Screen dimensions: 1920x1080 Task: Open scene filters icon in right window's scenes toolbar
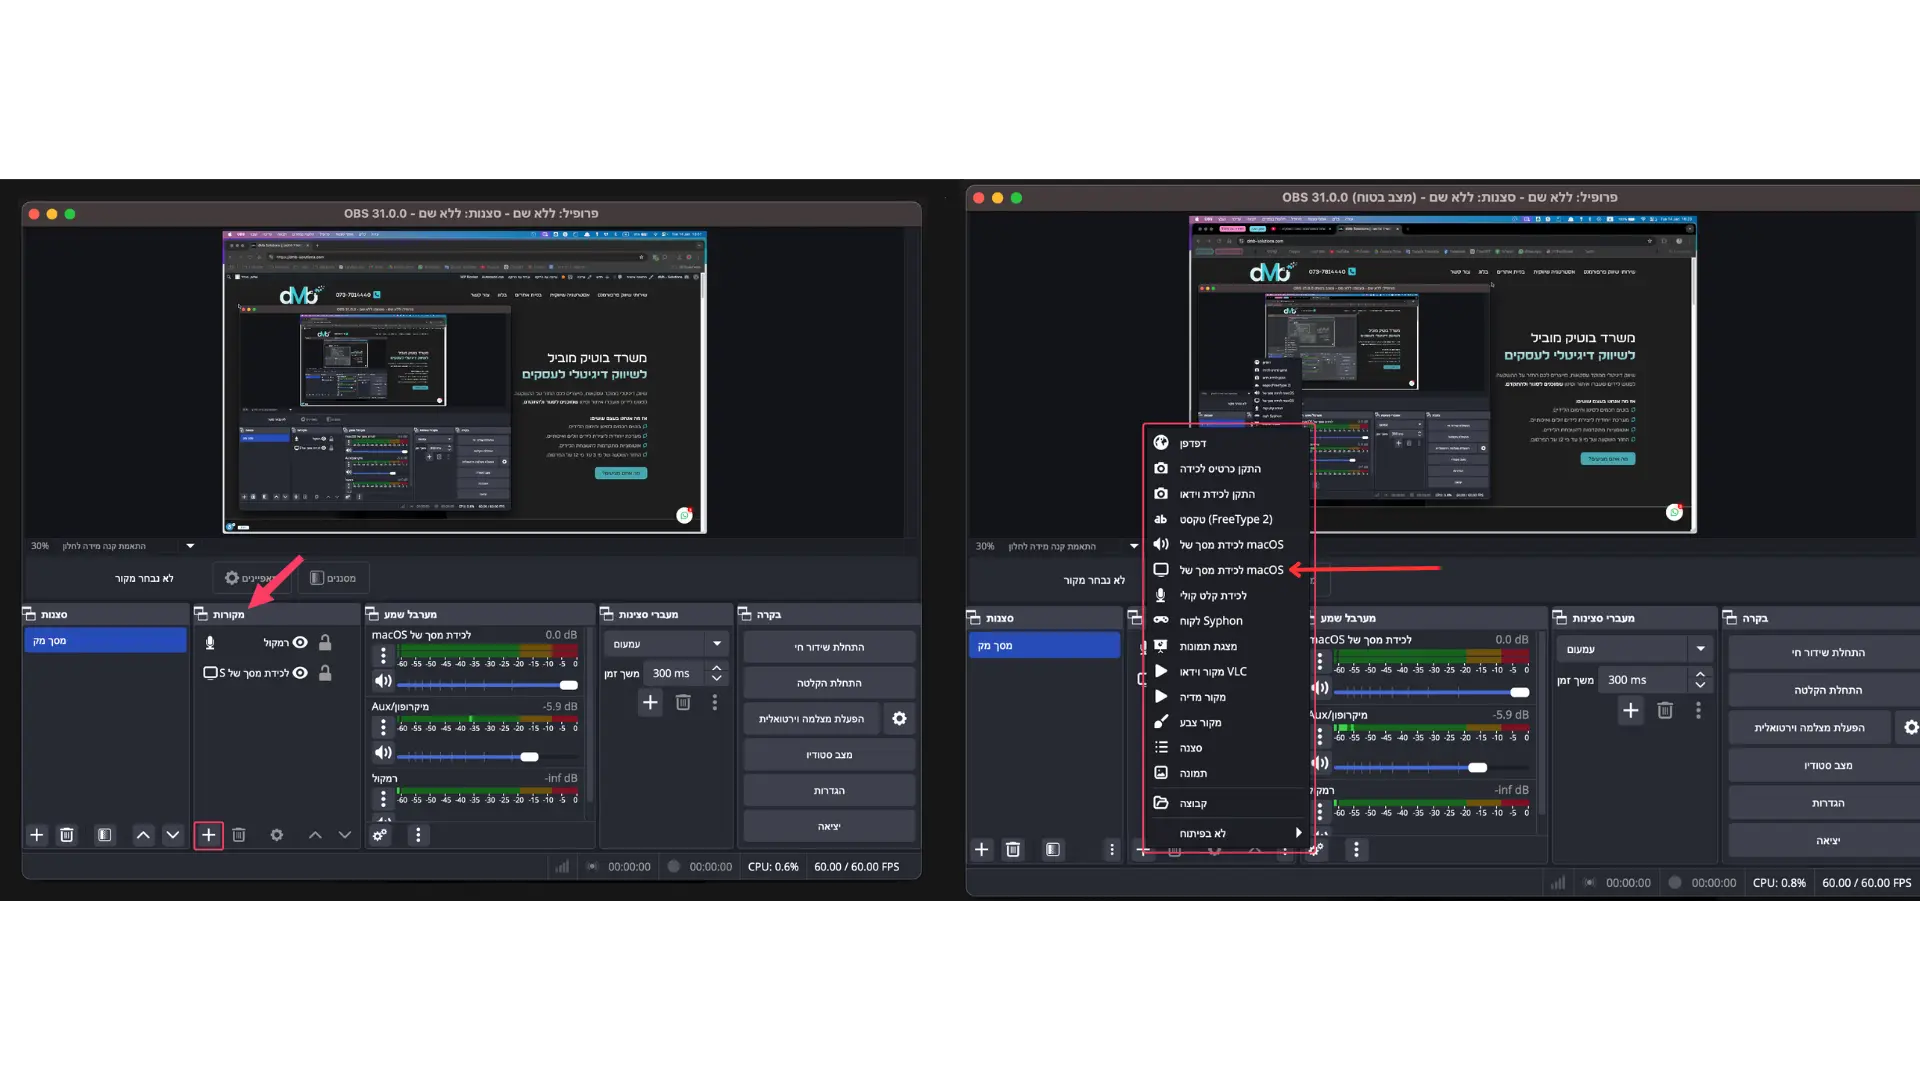click(x=1052, y=850)
